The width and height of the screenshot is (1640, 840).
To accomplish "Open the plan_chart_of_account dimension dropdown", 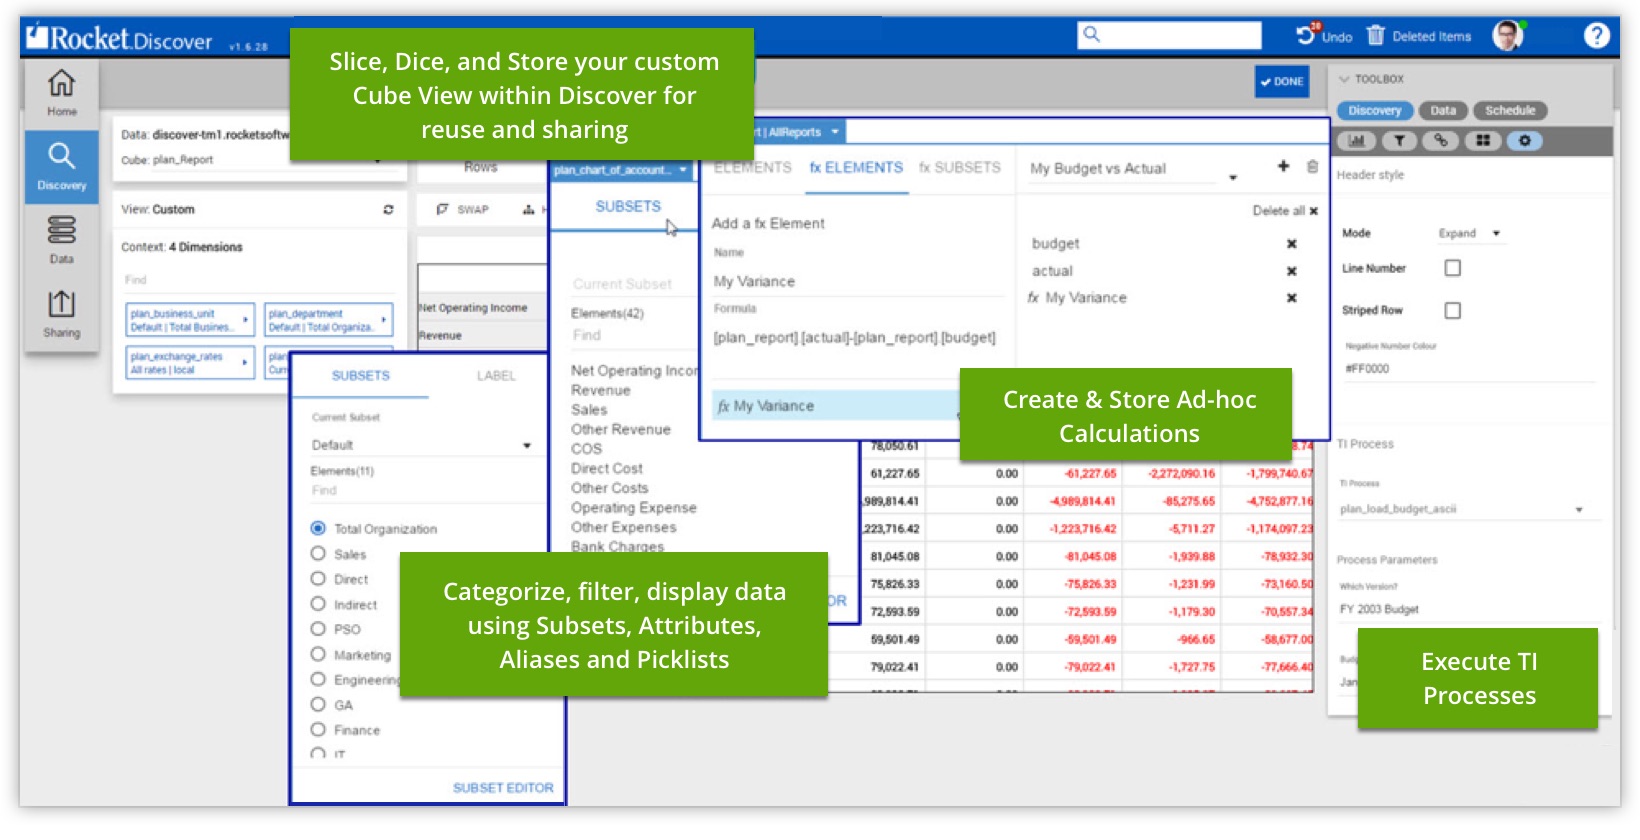I will (620, 170).
